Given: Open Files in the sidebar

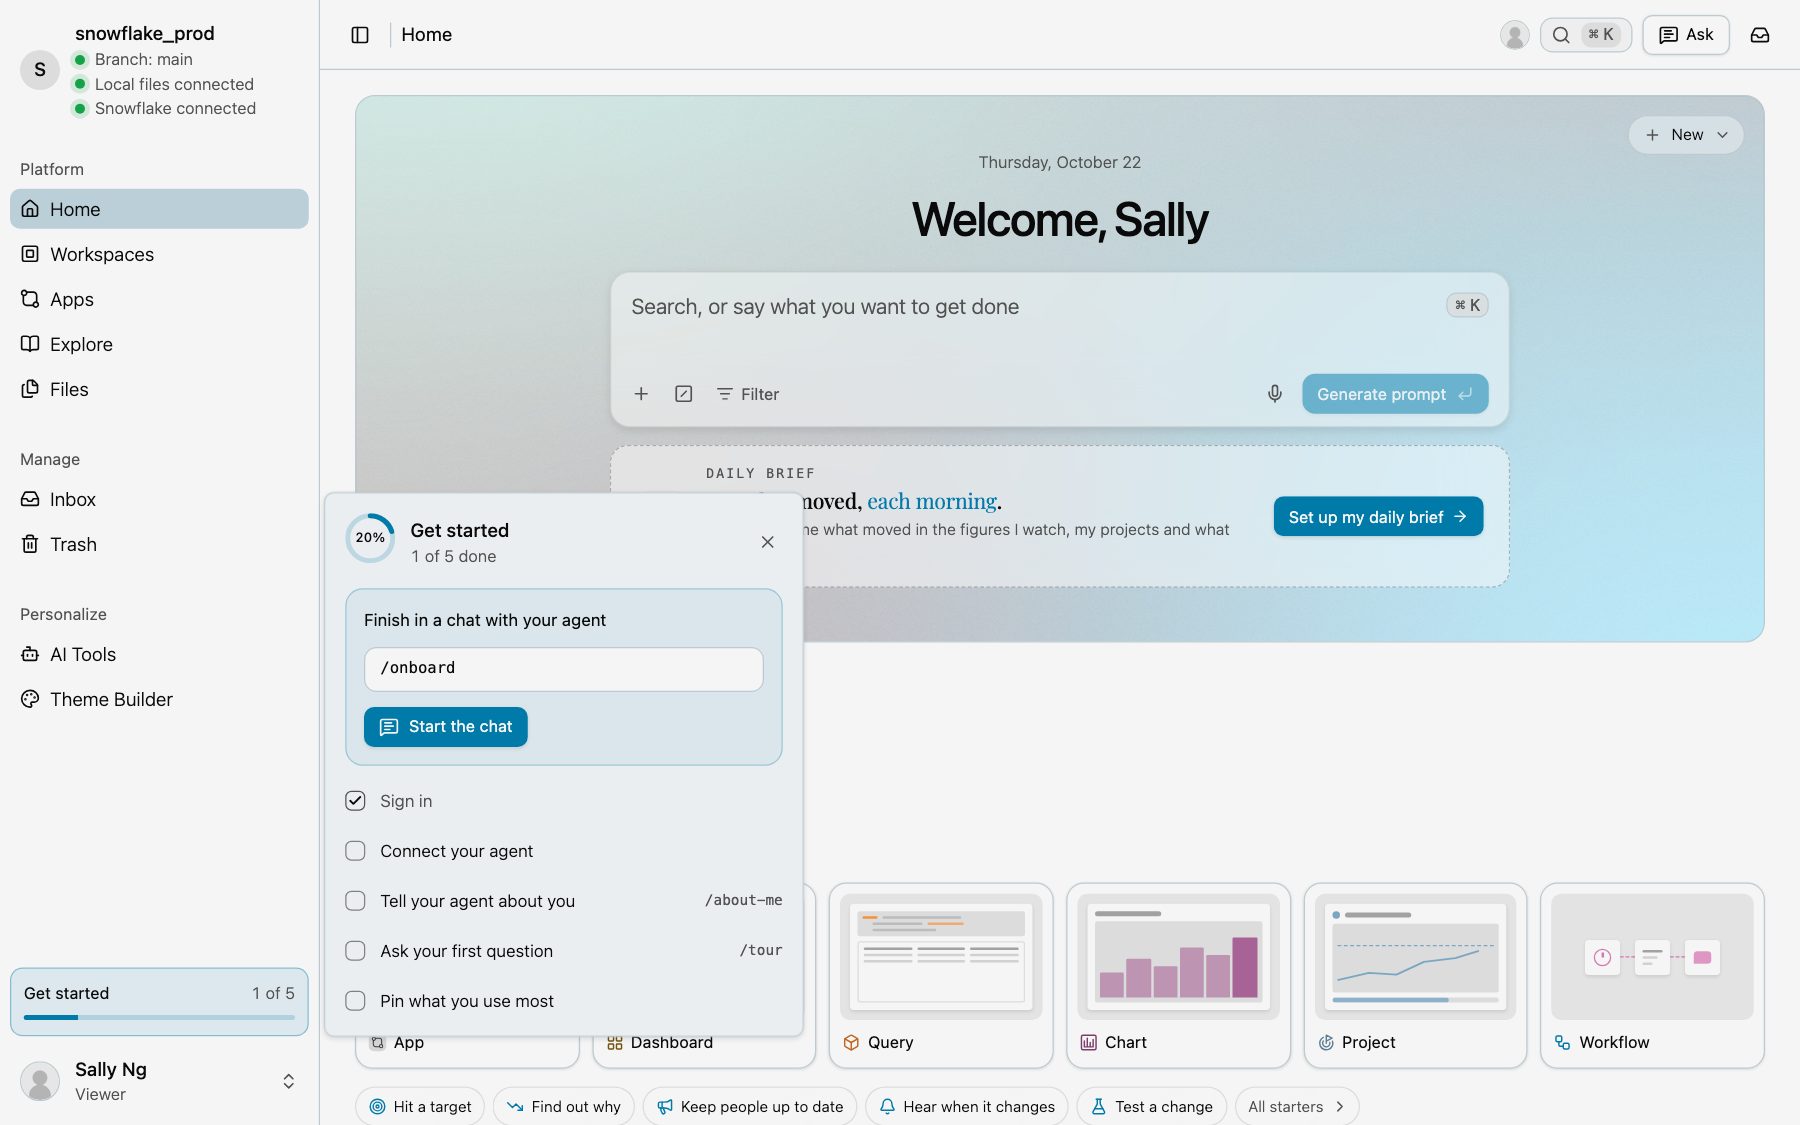Looking at the screenshot, I should (x=159, y=389).
